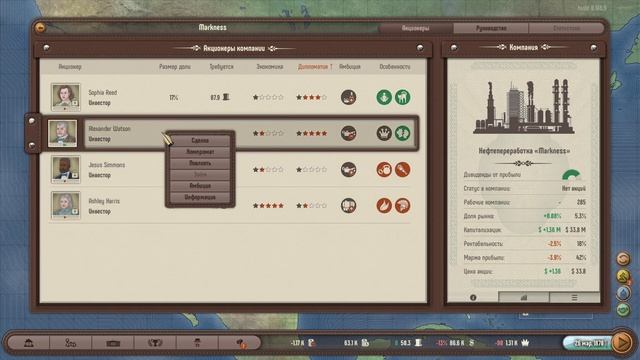The height and width of the screenshot is (360, 640).
Task: Click the company's $ 33.8 M capitalization value
Action: [576, 230]
